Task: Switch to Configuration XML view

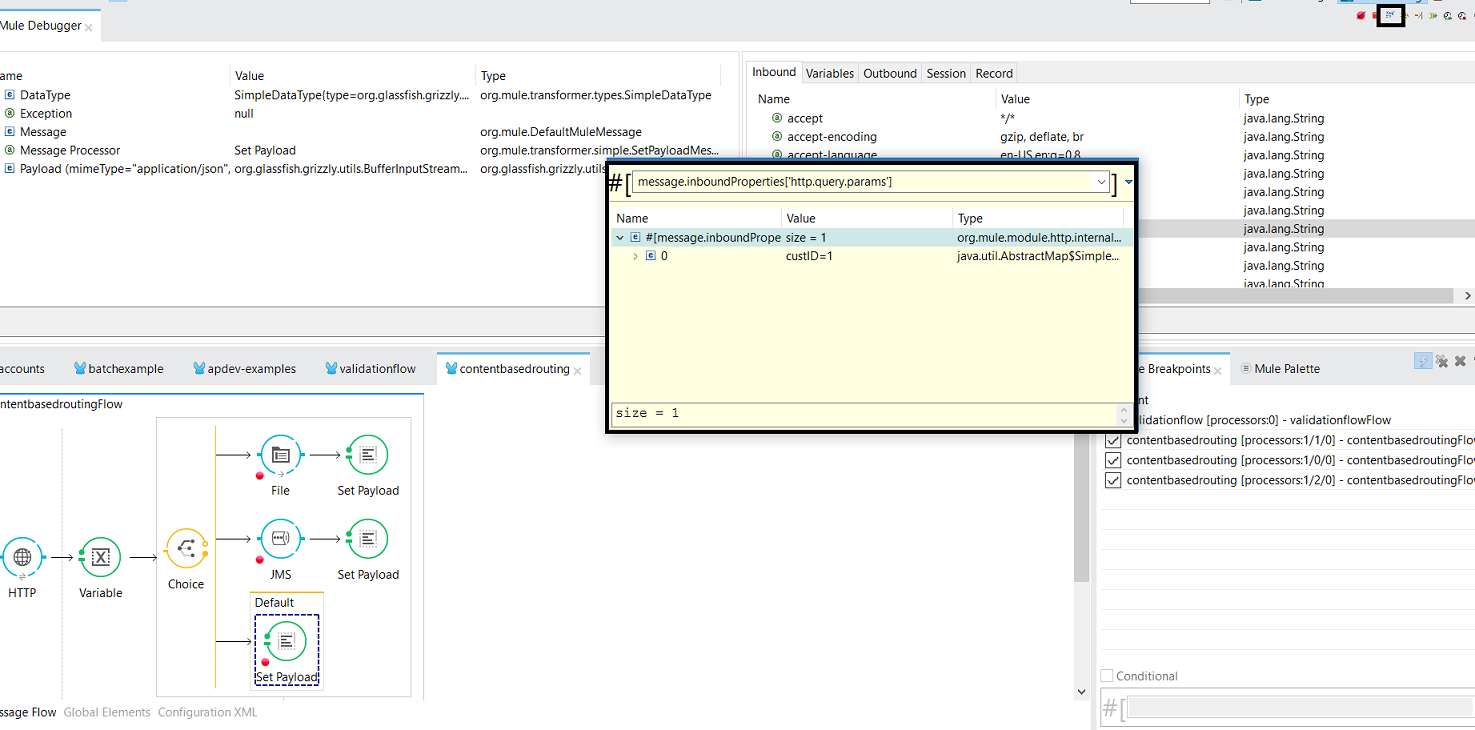Action: 207,713
